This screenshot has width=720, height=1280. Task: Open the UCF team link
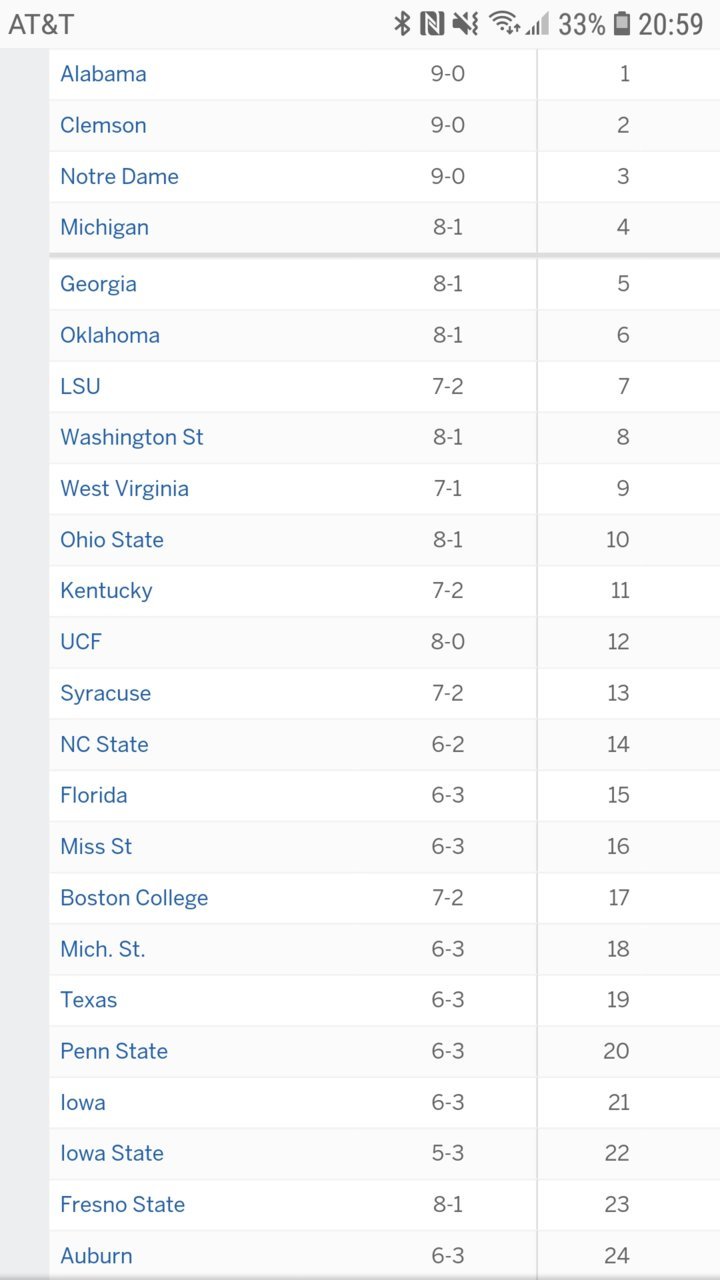81,641
